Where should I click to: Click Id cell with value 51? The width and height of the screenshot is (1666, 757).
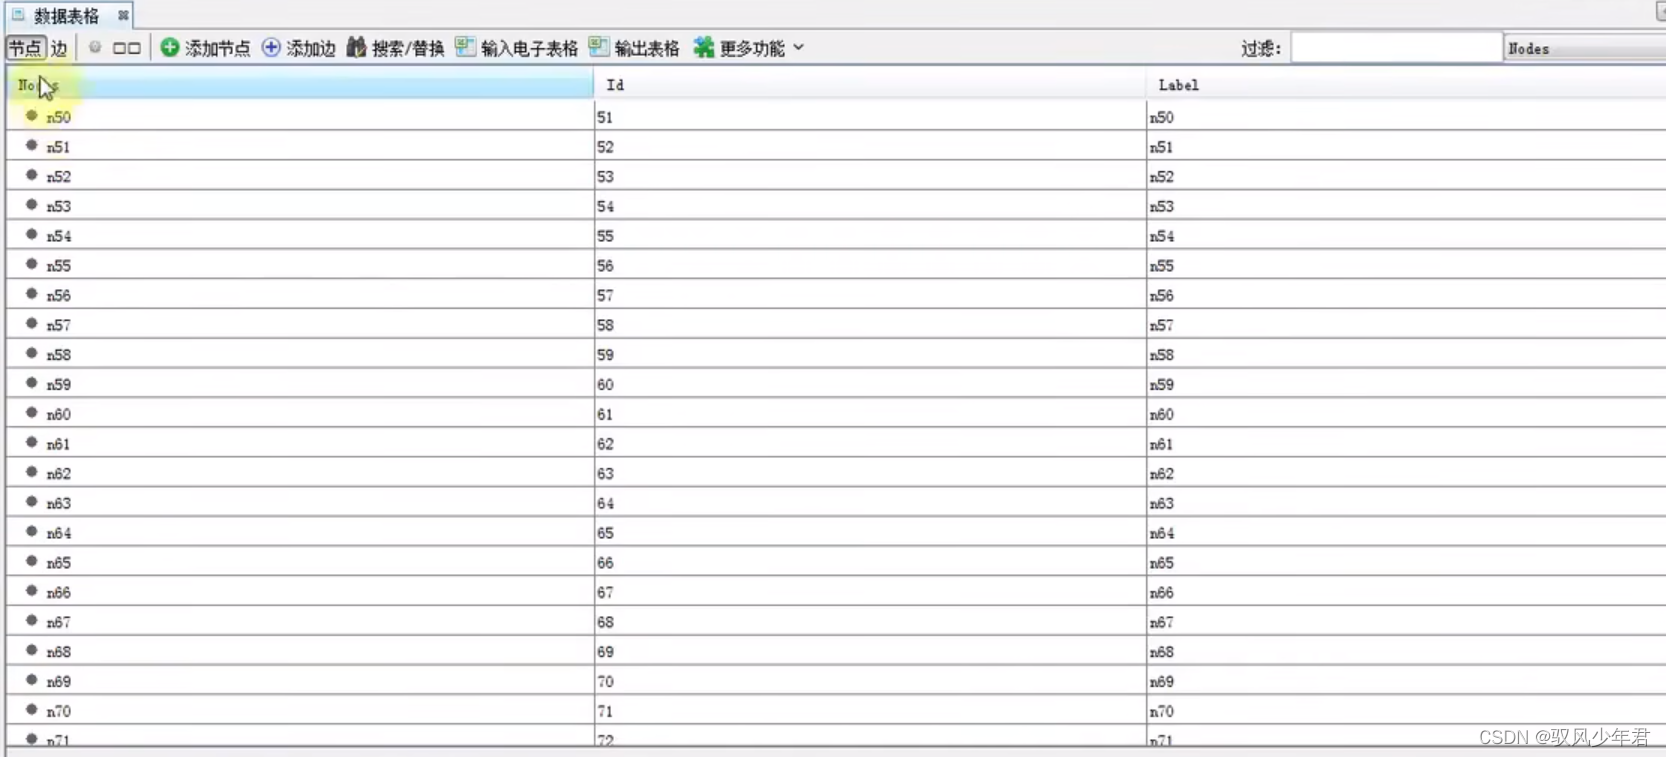tap(870, 117)
